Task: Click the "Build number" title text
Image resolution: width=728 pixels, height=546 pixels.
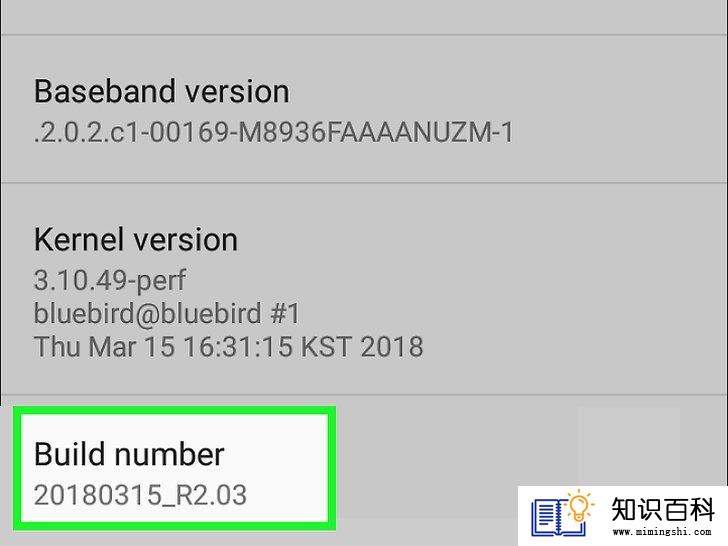Action: 129,454
